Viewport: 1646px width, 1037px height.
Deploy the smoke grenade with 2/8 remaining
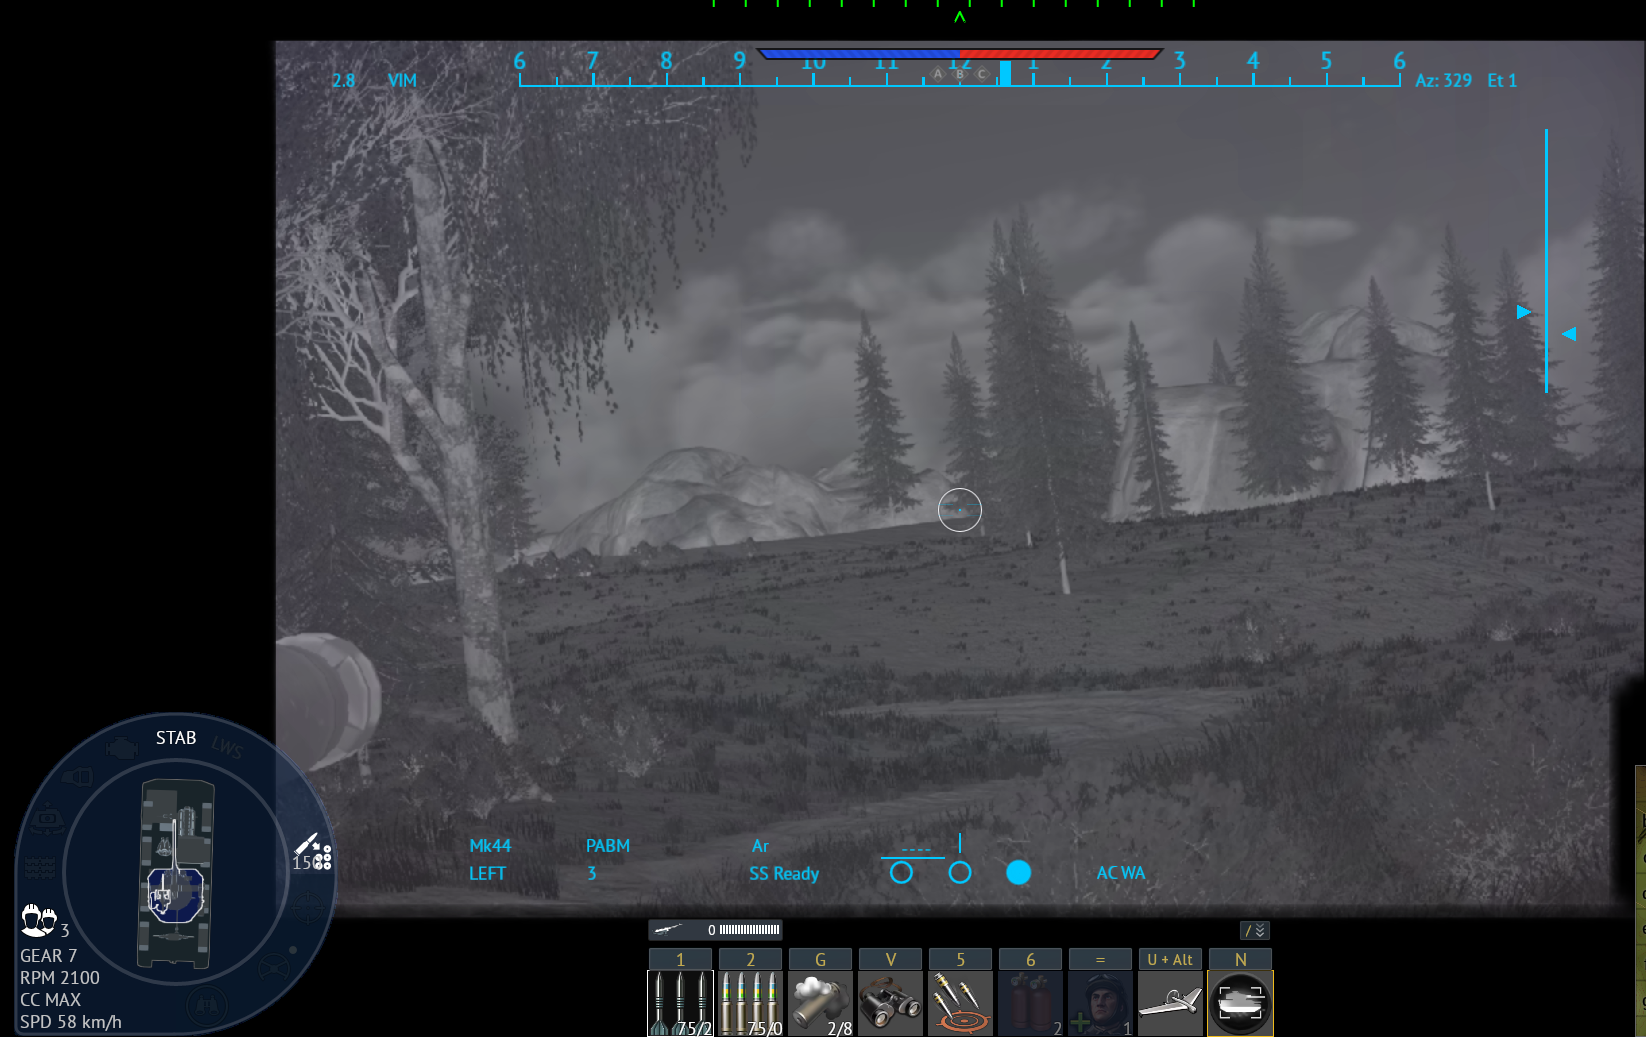tap(820, 1003)
